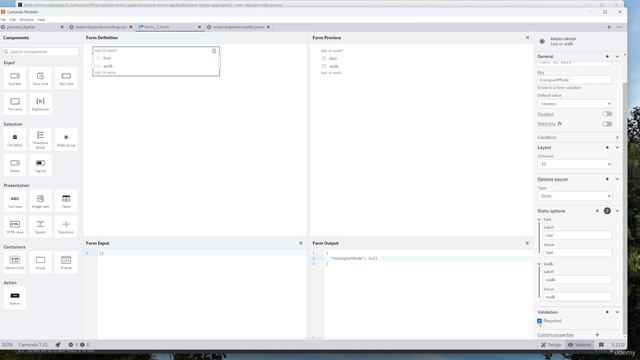The height and width of the screenshot is (360, 640).
Task: Toggle the Disabled switch
Action: coord(607,114)
